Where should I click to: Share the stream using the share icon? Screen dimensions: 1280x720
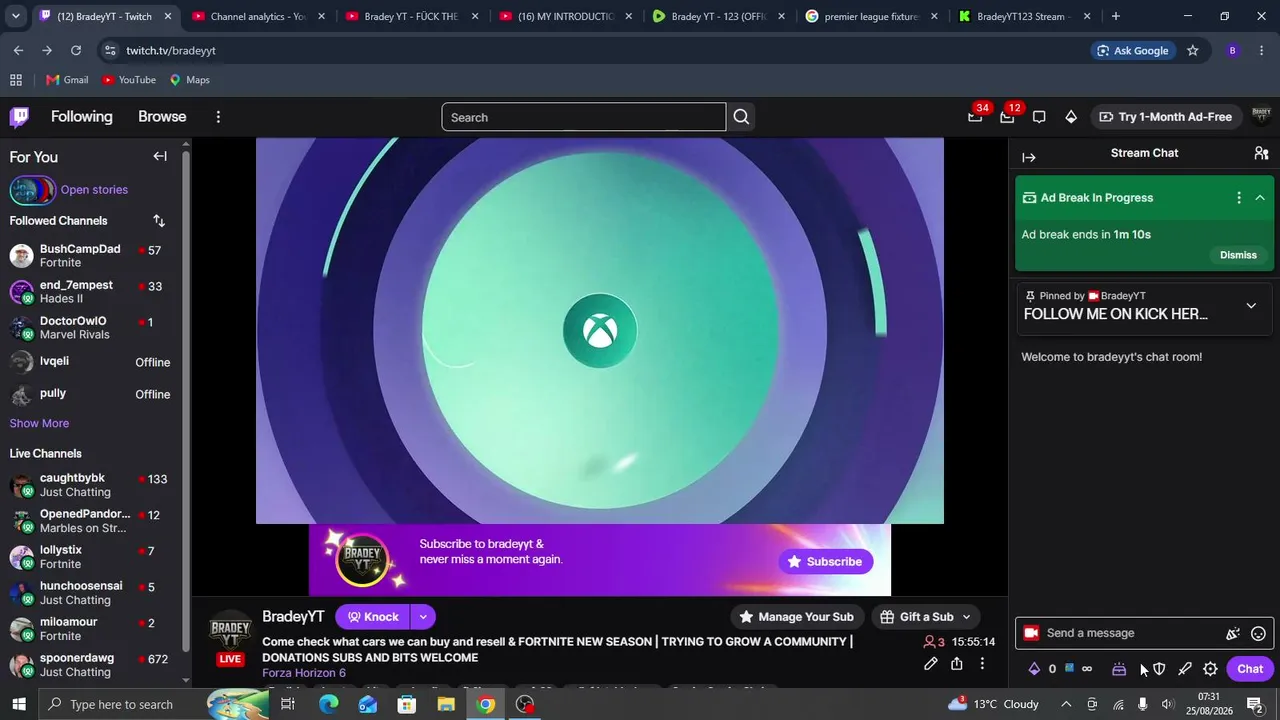click(957, 664)
